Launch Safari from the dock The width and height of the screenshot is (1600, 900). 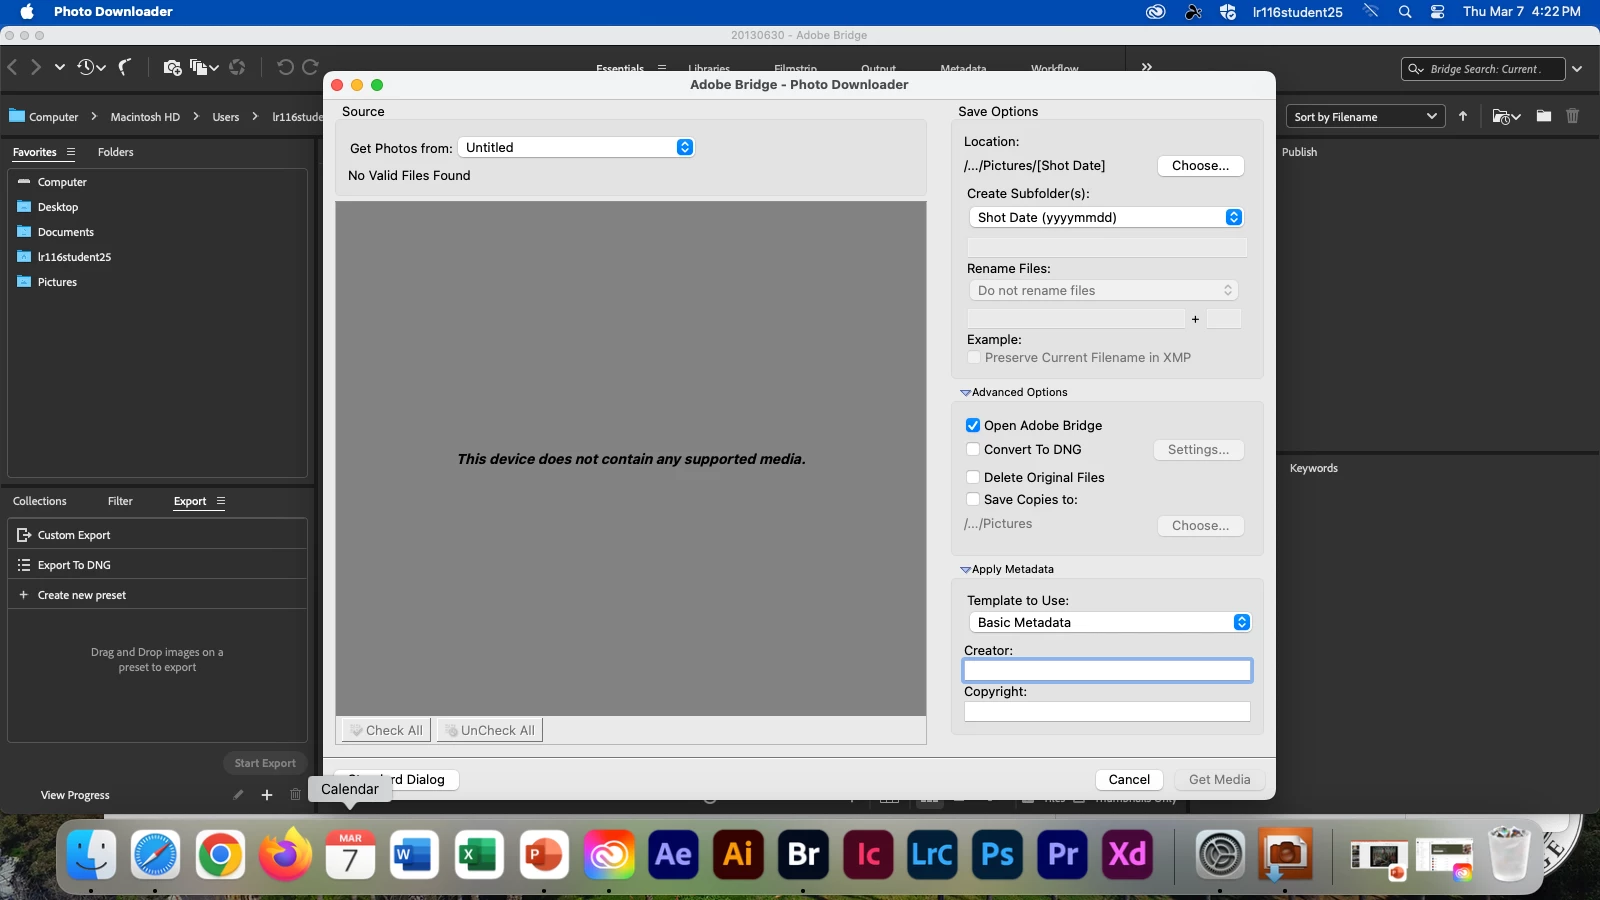[155, 855]
